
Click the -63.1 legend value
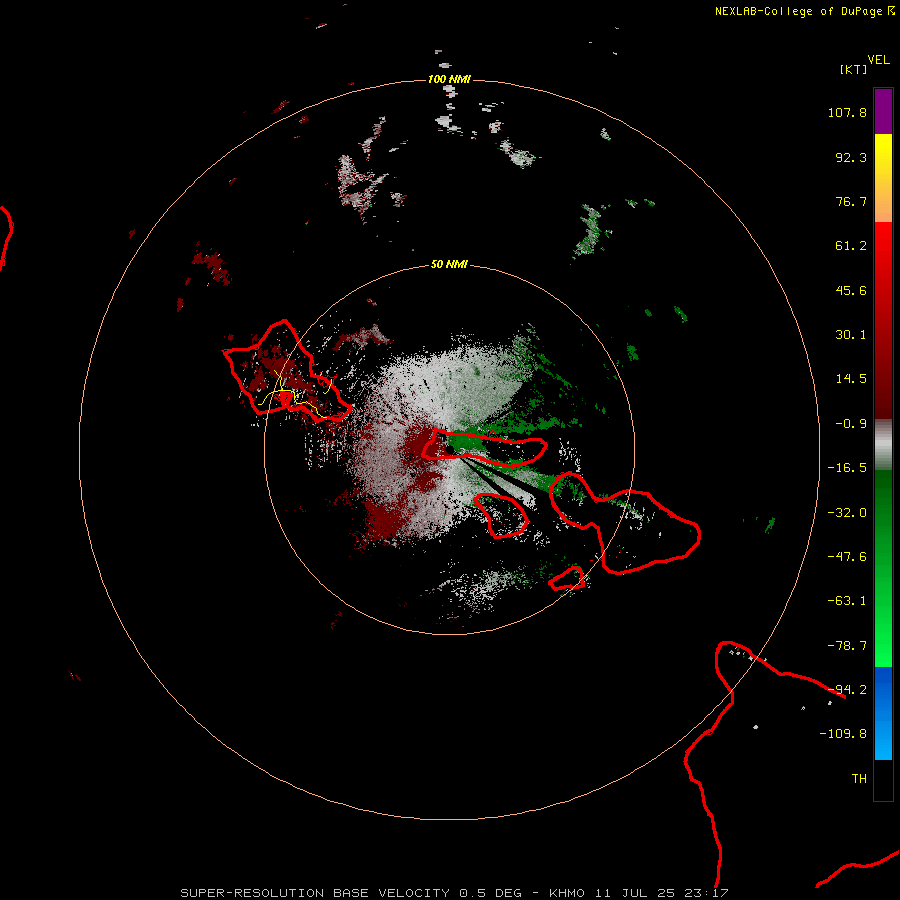click(847, 601)
